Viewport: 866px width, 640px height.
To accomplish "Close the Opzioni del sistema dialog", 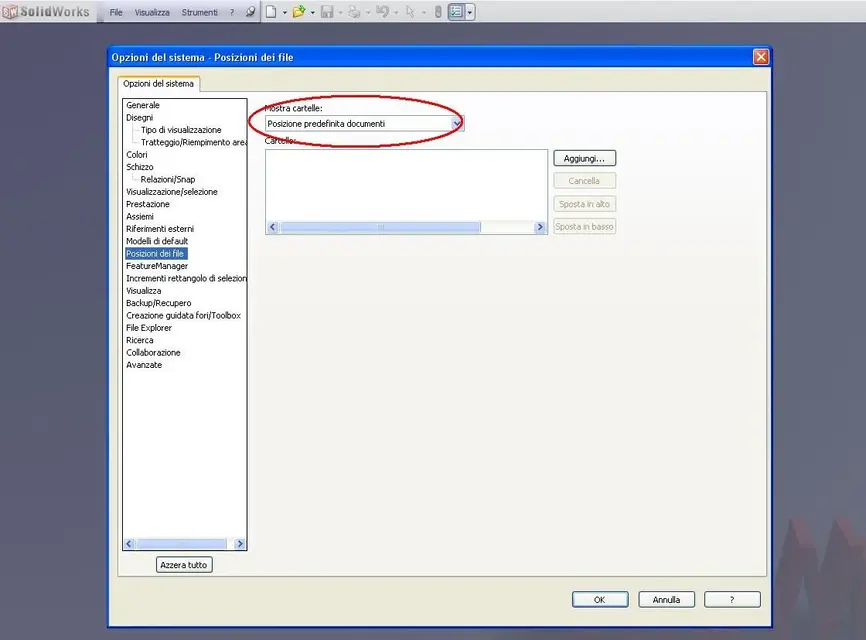I will (x=761, y=57).
